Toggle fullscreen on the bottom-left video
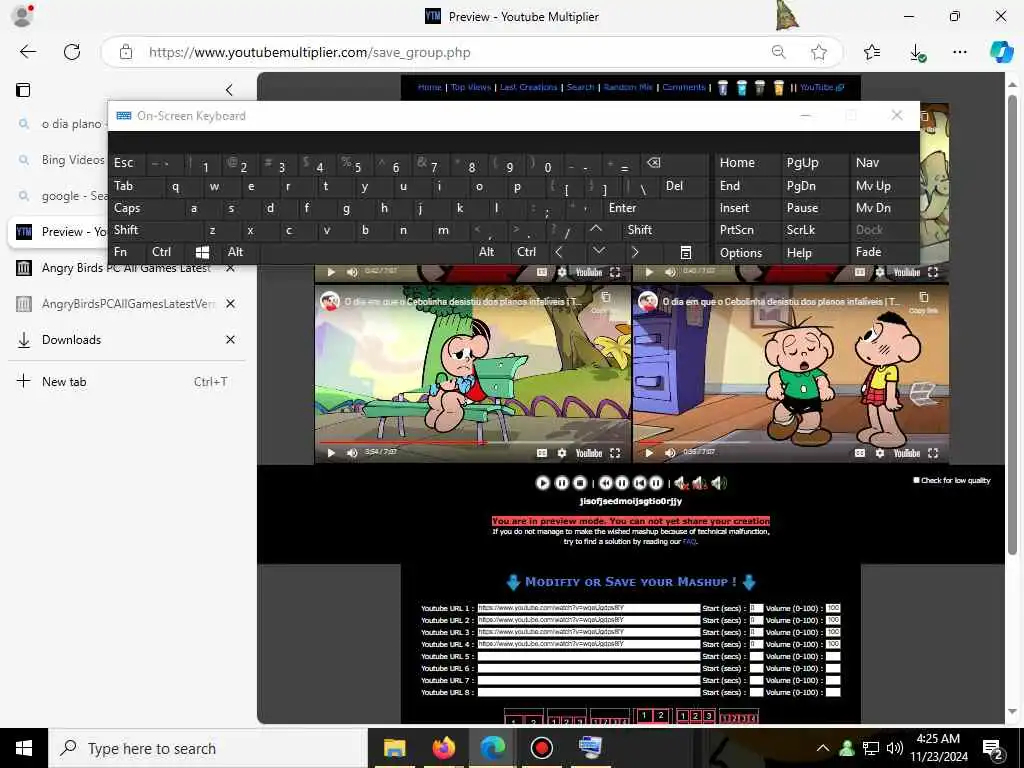 pos(615,453)
